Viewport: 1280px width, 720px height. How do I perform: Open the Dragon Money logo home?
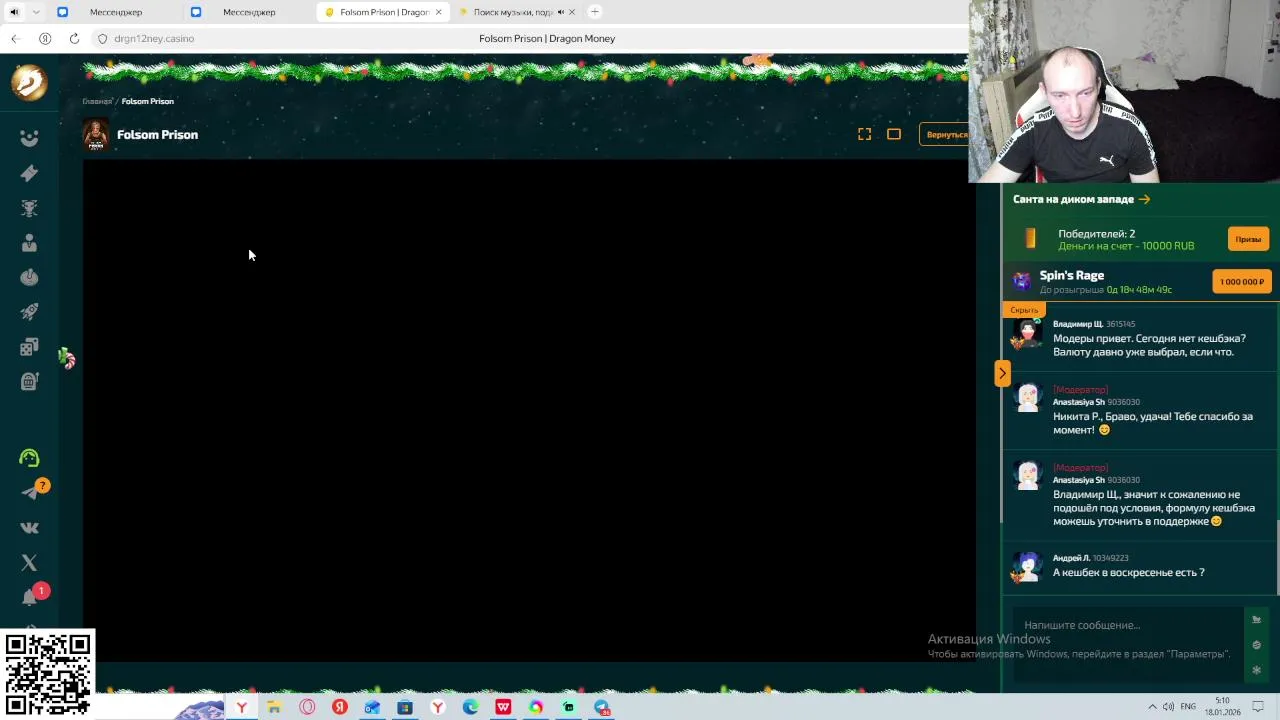(29, 82)
